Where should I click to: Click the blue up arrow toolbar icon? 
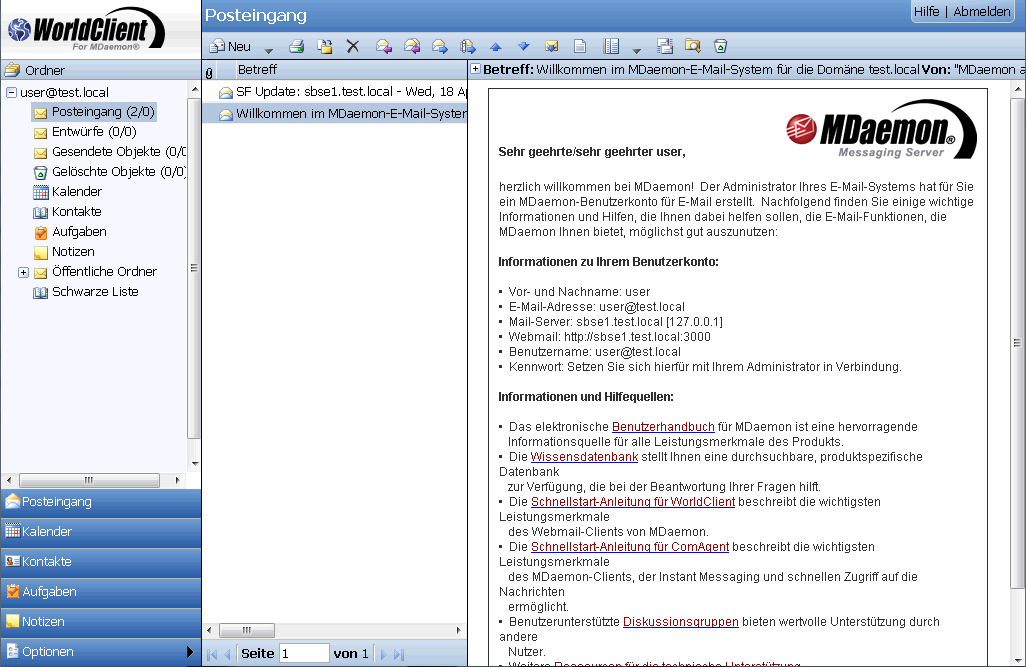pyautogui.click(x=495, y=46)
